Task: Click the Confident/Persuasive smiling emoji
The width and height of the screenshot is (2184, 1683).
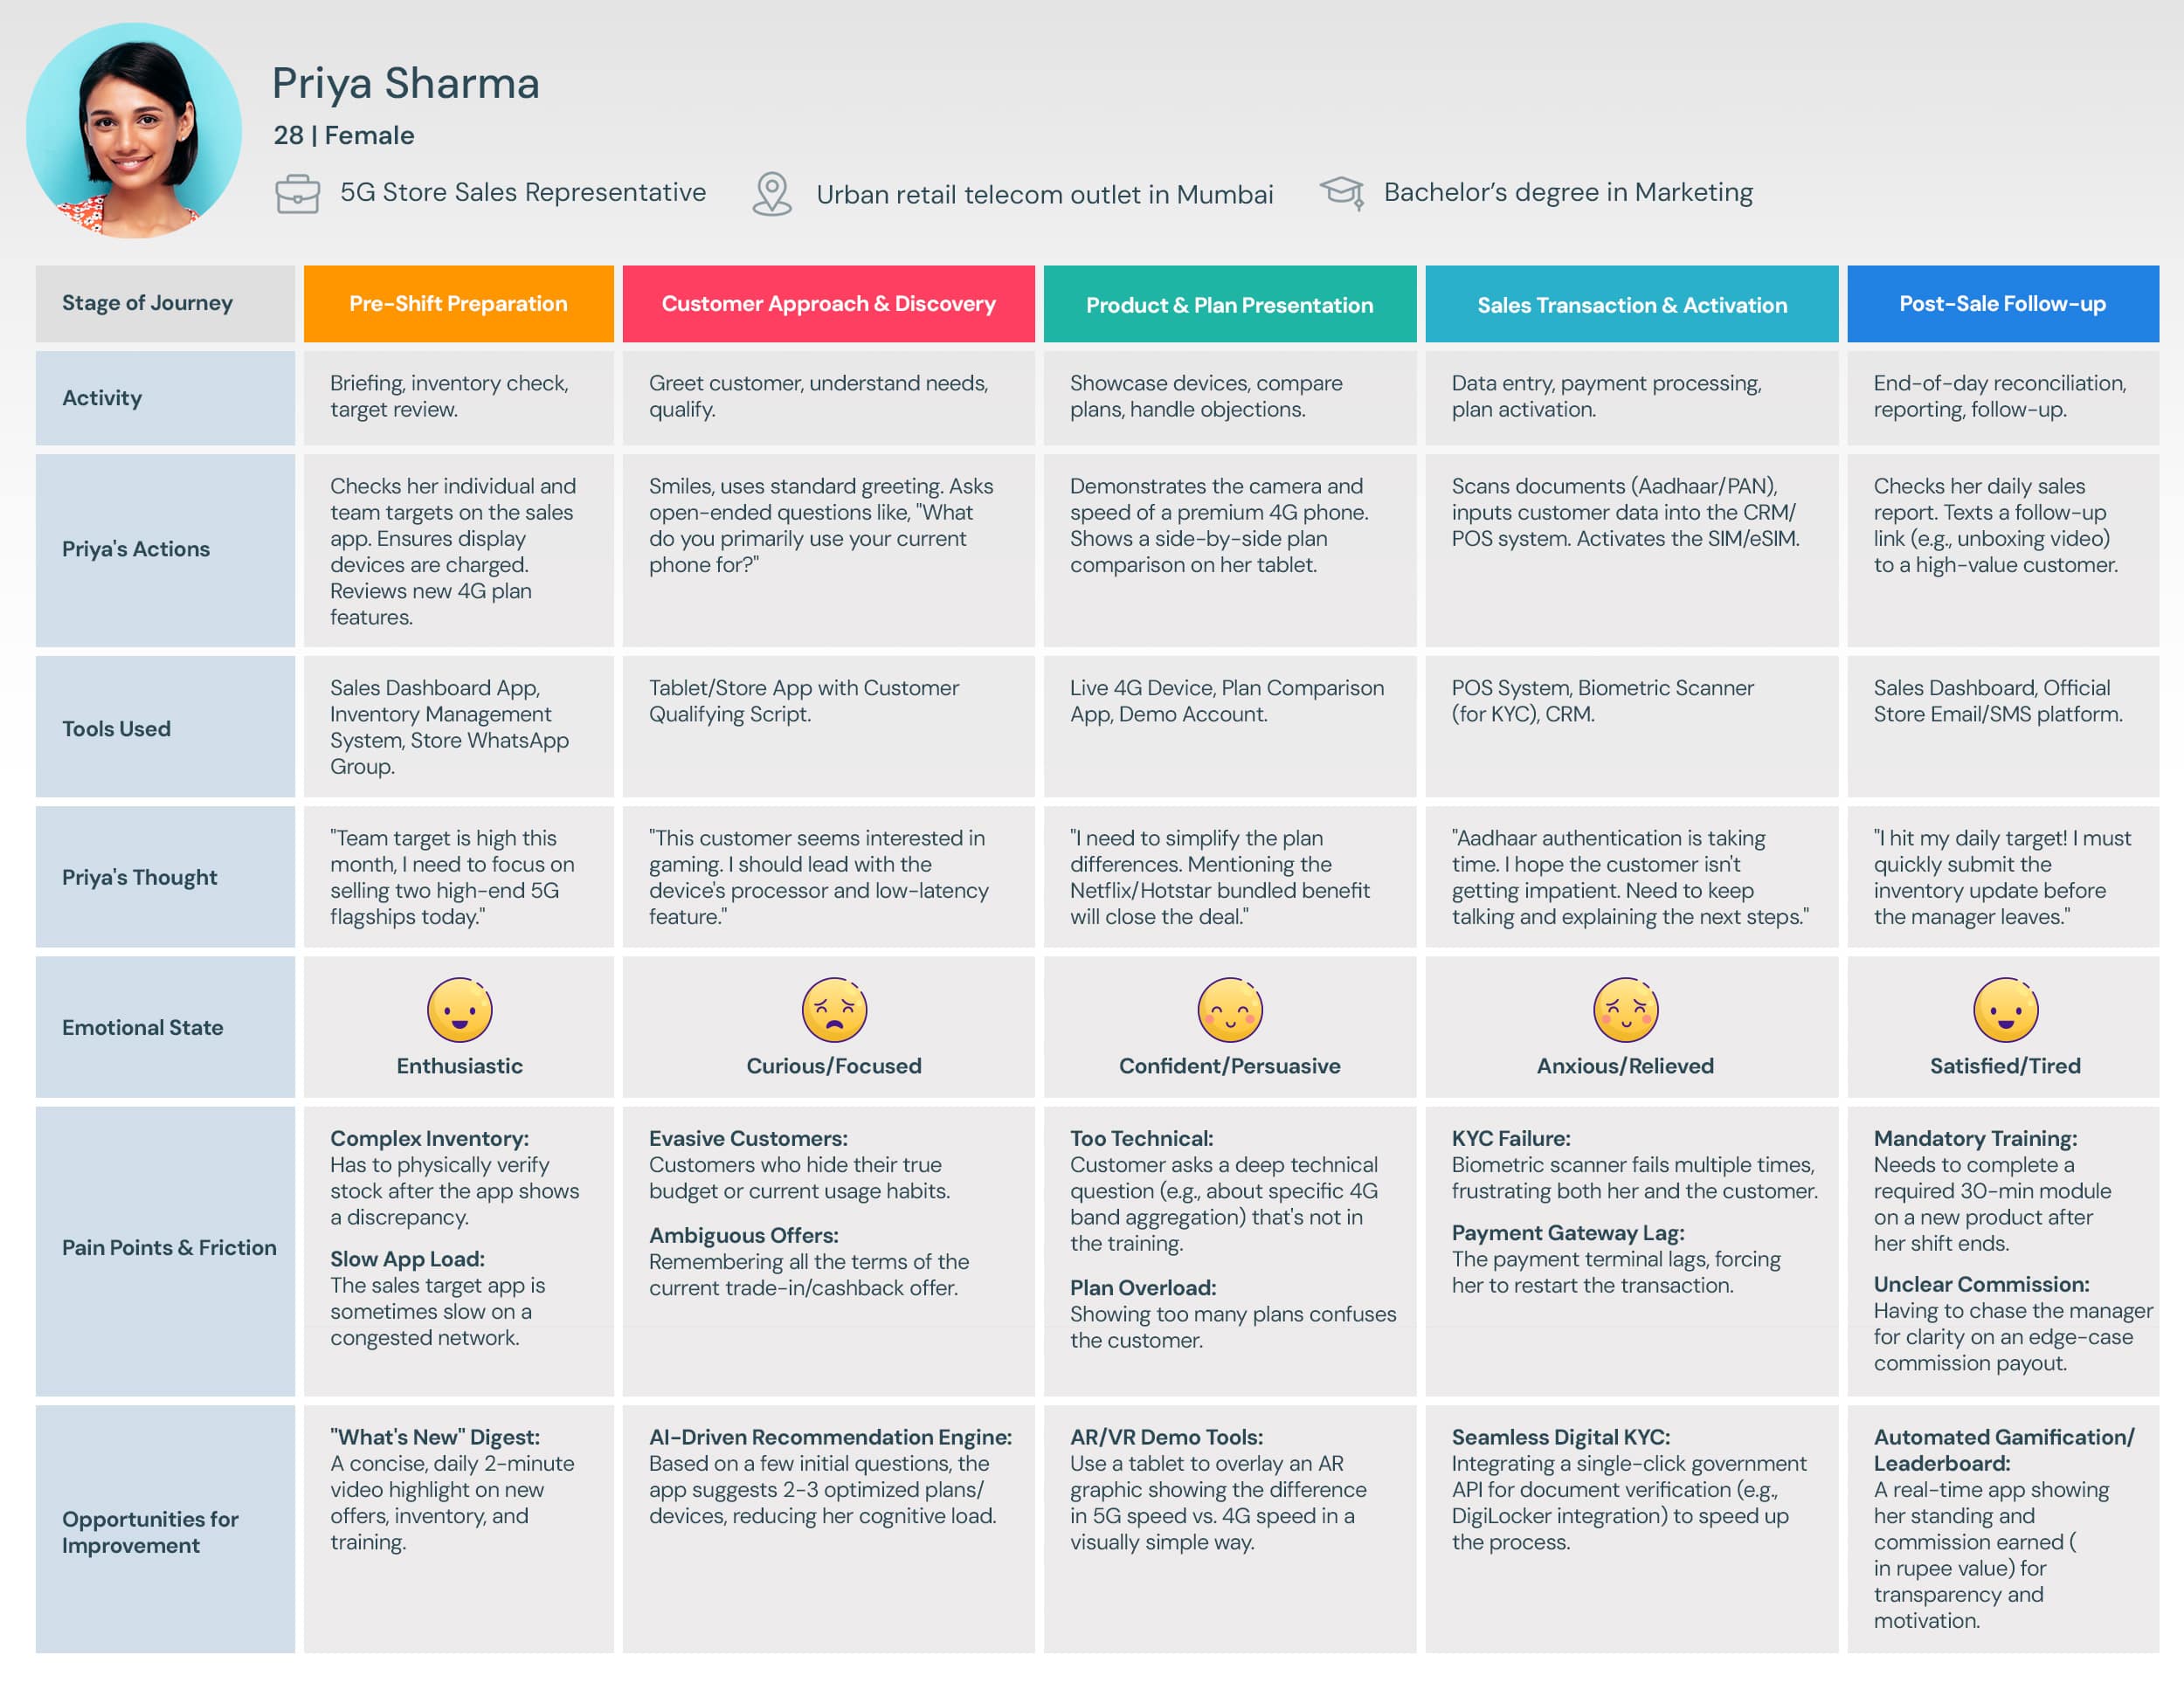Action: pyautogui.click(x=1229, y=1009)
